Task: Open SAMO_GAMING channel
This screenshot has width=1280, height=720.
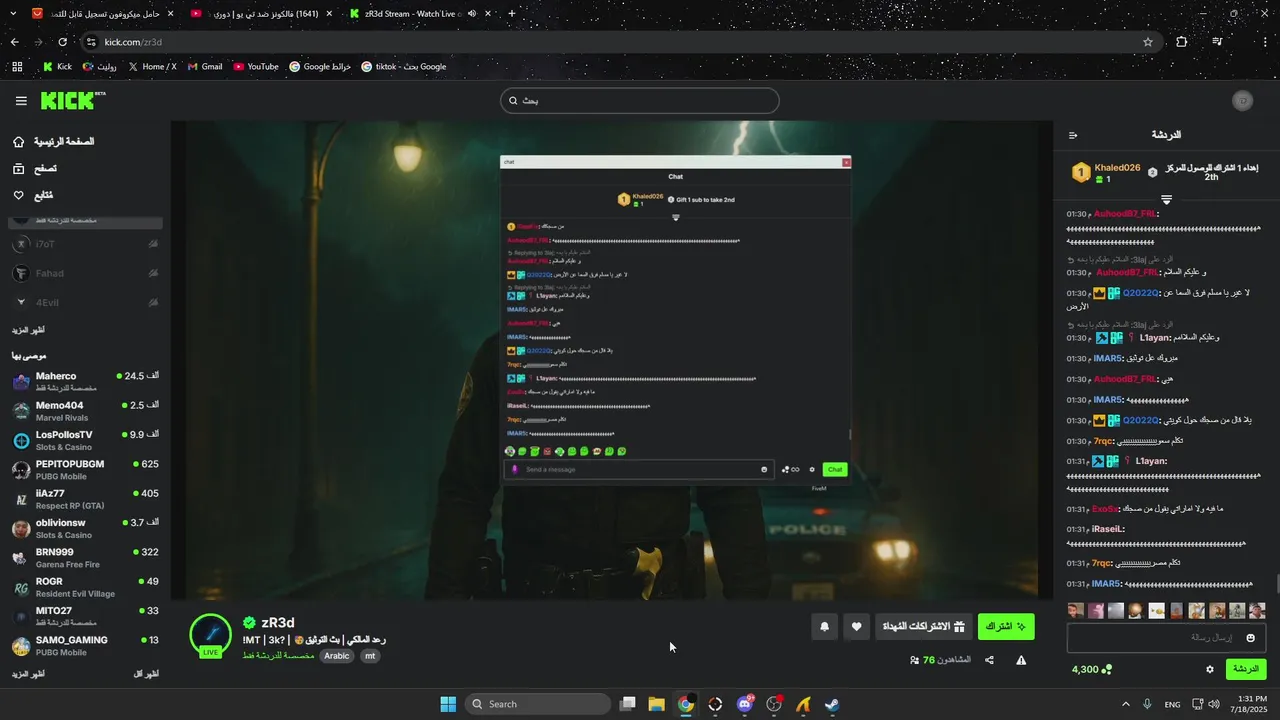Action: click(x=85, y=646)
